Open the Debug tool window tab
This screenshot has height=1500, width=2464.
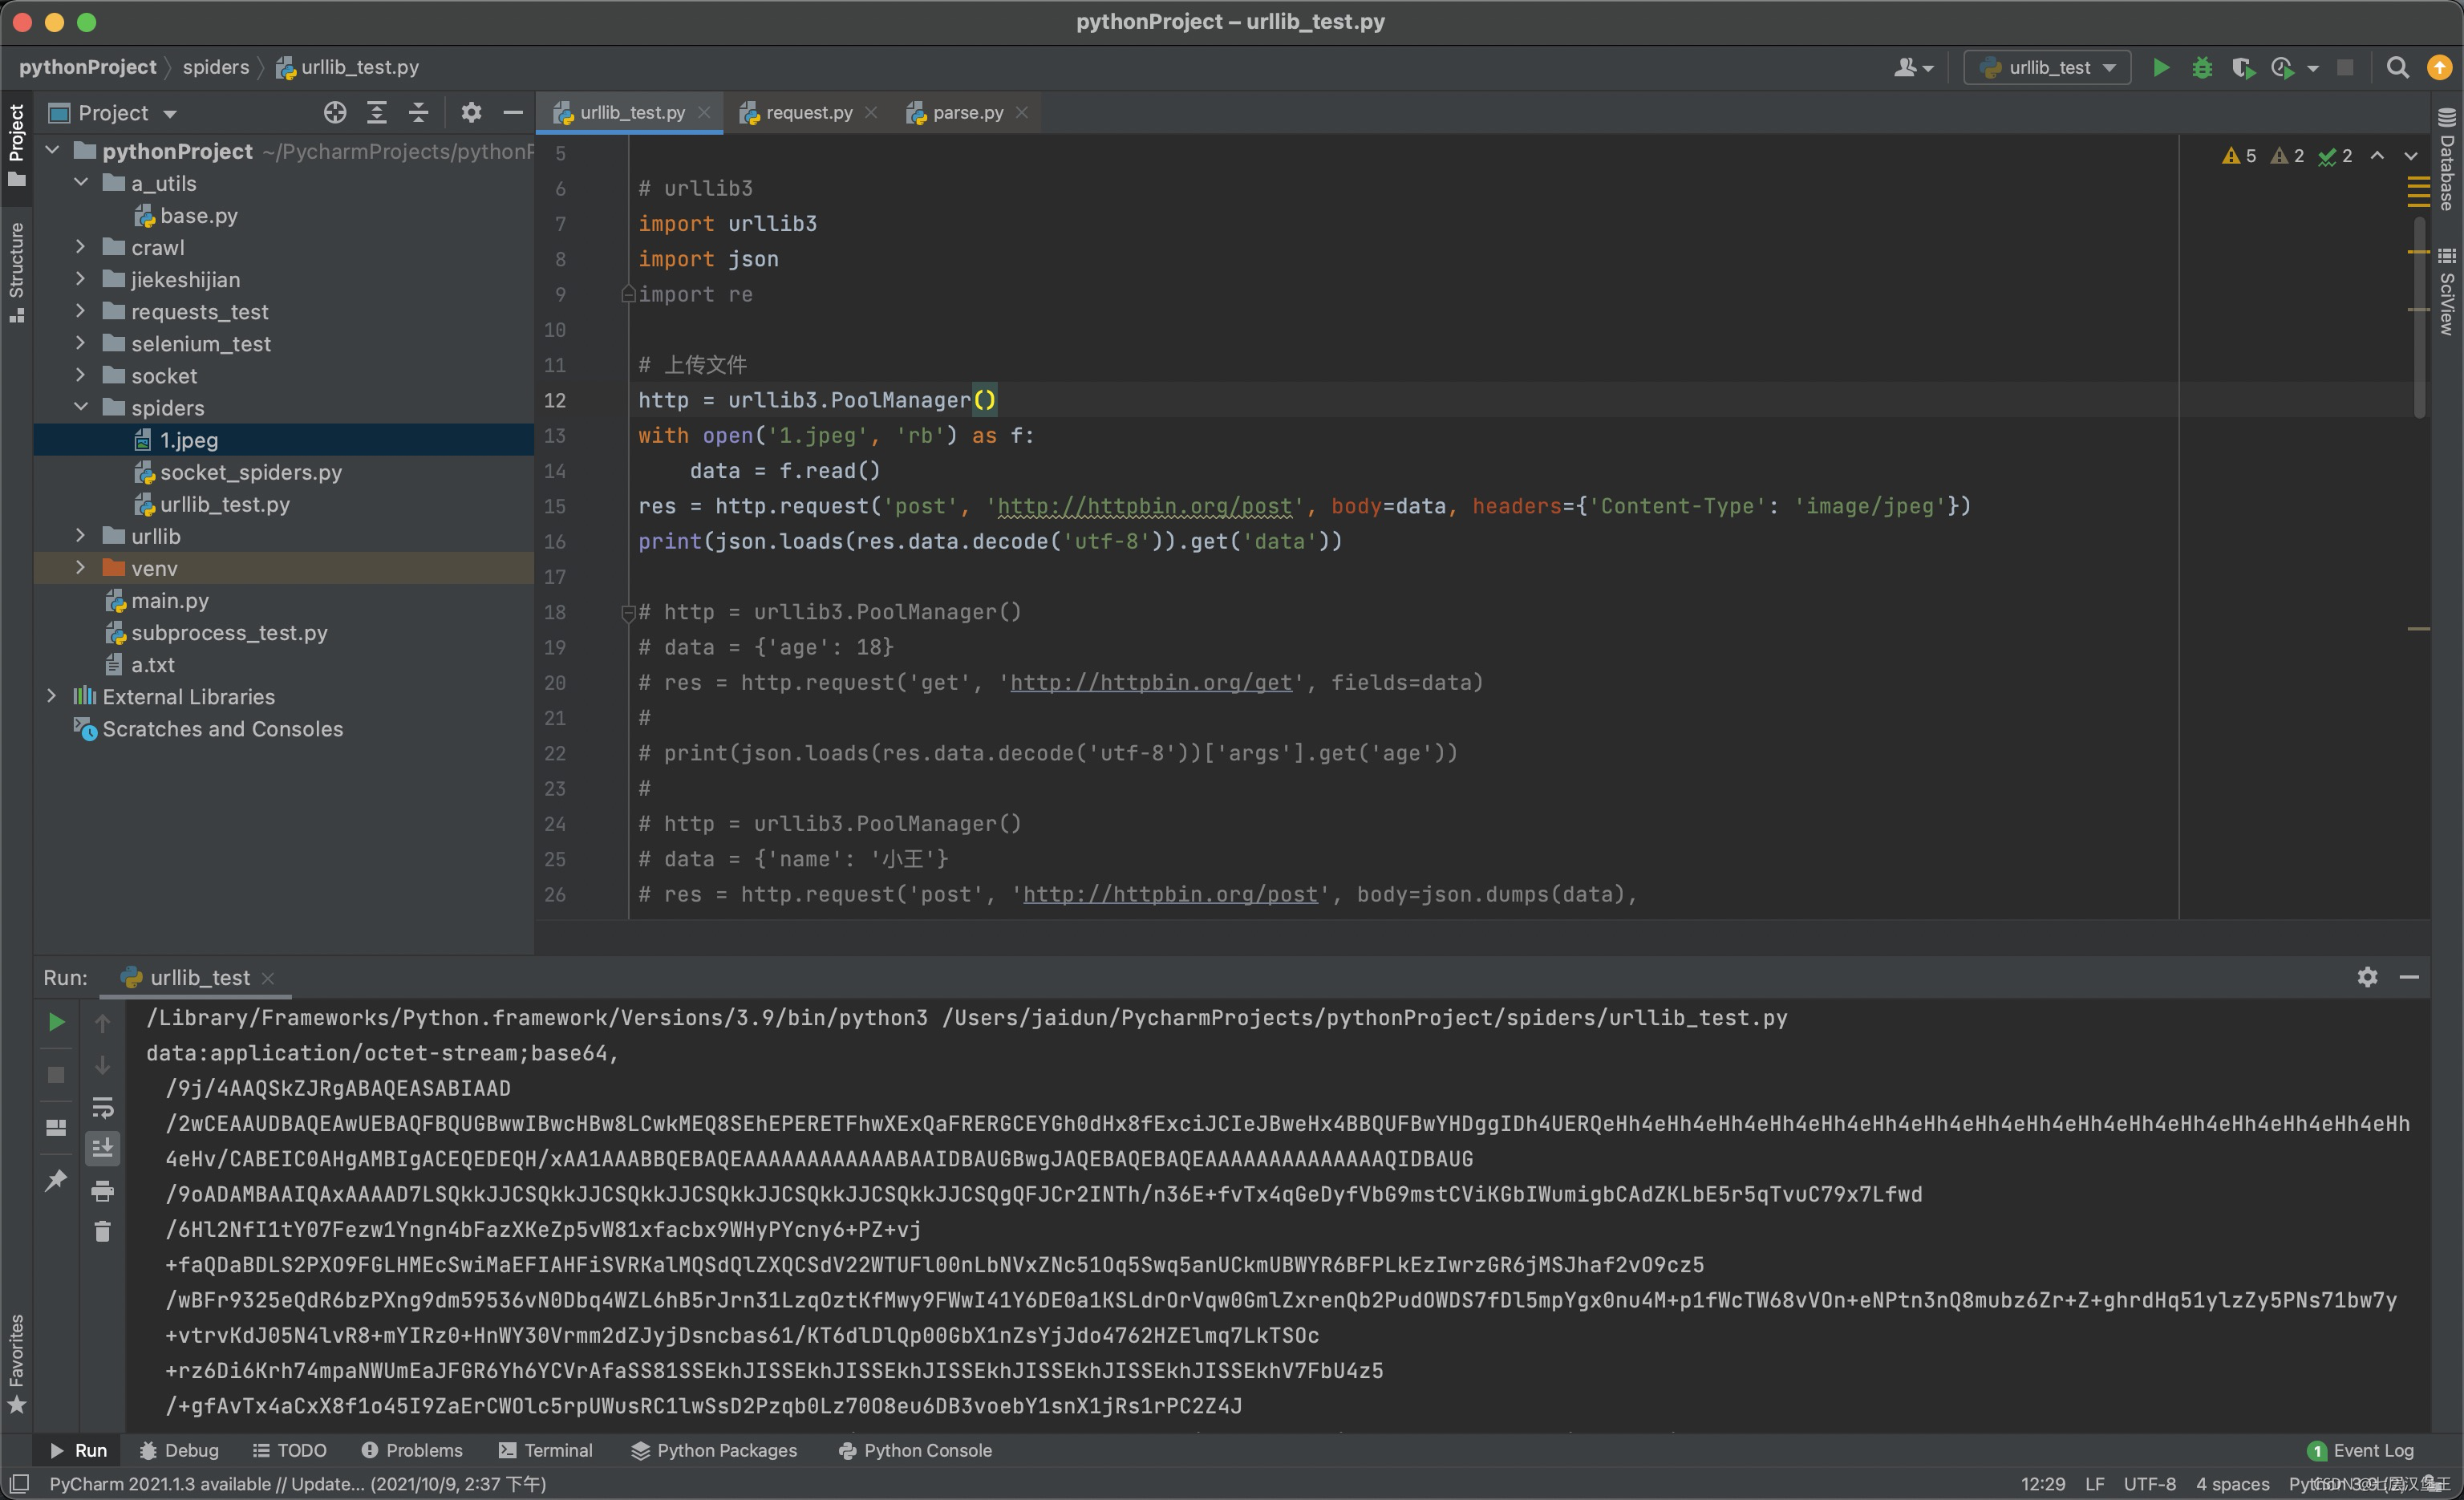178,1450
